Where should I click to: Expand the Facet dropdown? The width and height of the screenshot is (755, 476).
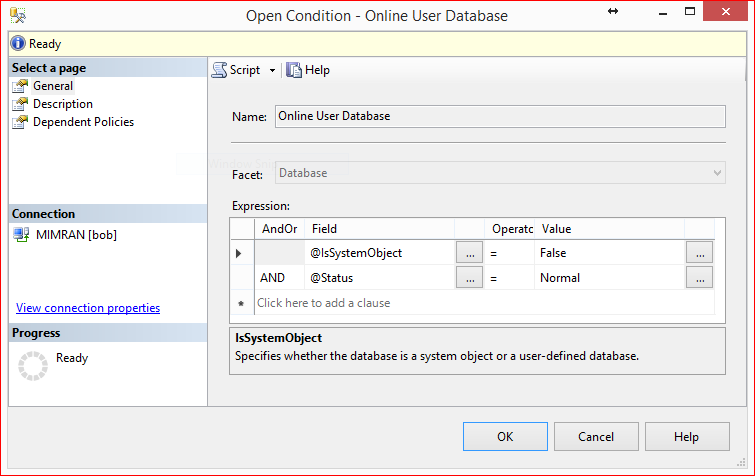(x=716, y=173)
